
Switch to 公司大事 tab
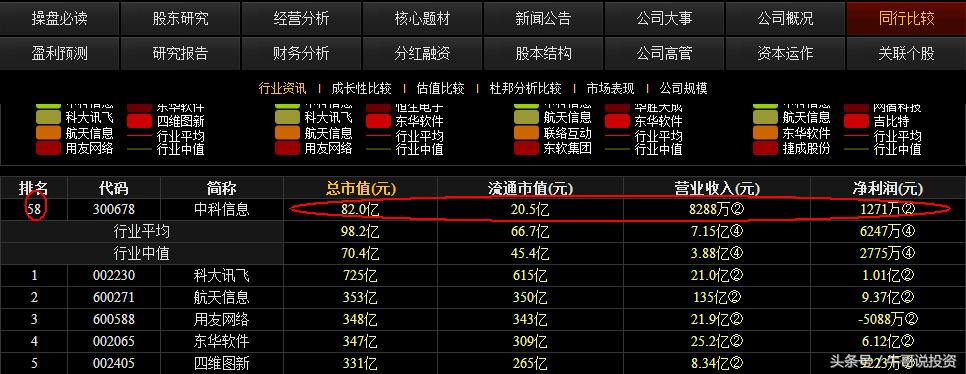tap(664, 18)
